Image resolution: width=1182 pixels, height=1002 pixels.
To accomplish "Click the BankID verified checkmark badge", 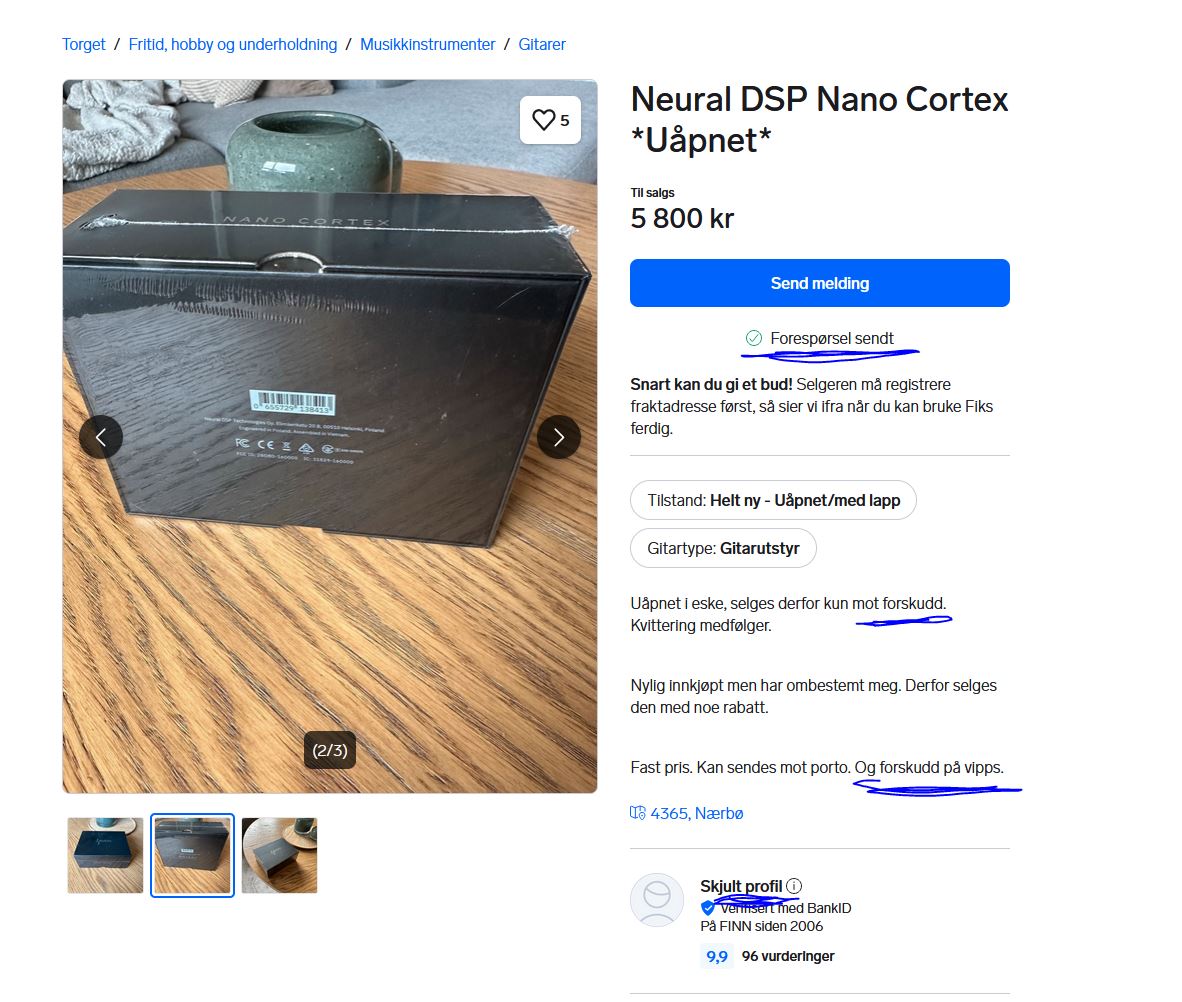I will coord(708,908).
